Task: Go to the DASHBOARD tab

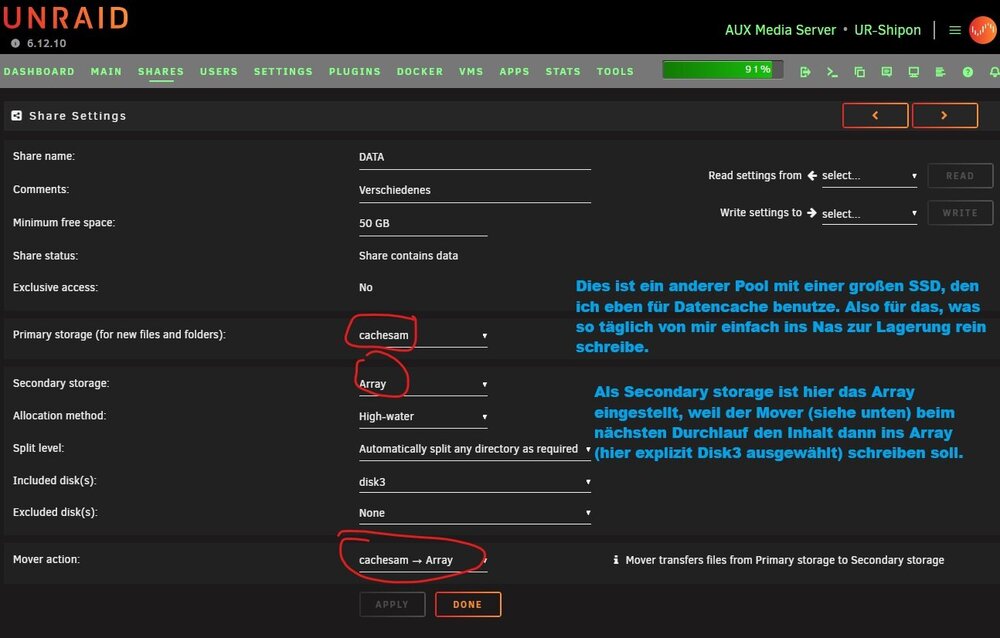Action: point(39,71)
